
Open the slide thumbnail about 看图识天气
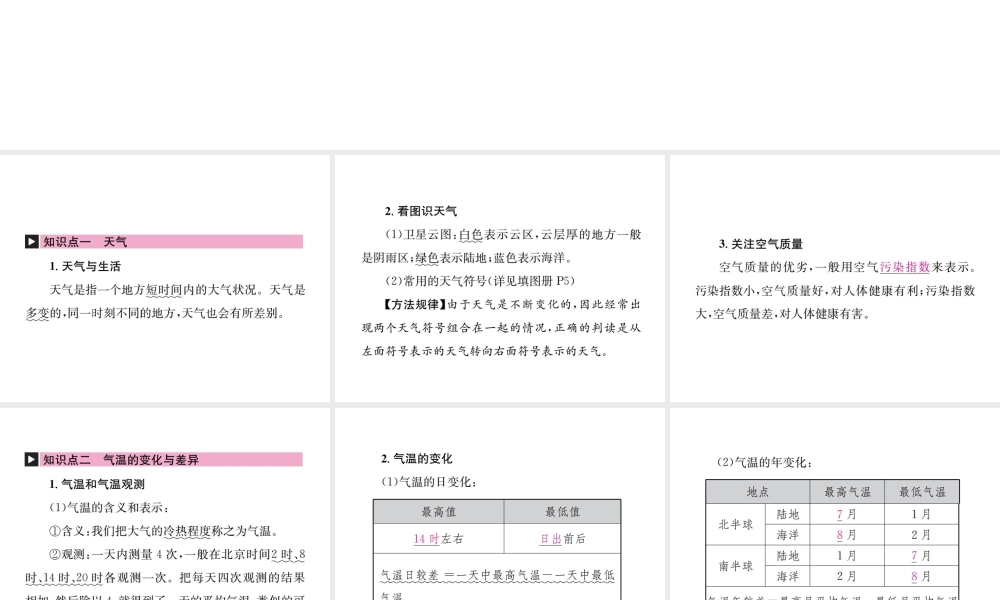500,278
